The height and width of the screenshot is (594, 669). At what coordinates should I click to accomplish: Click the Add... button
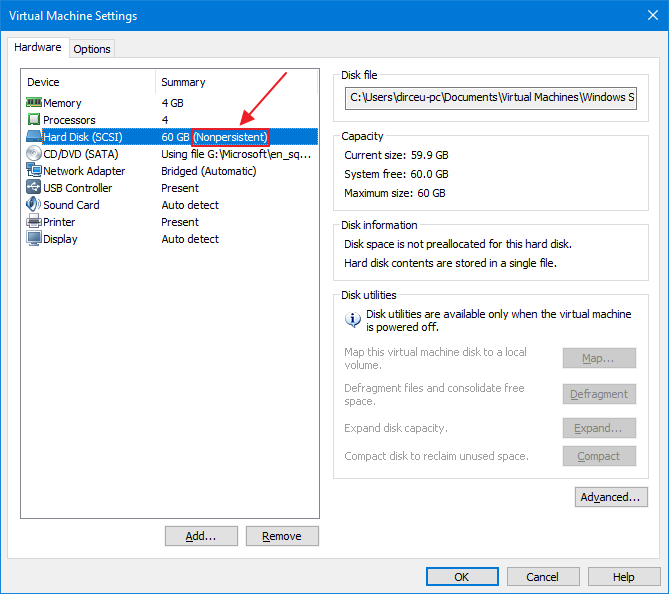click(201, 536)
